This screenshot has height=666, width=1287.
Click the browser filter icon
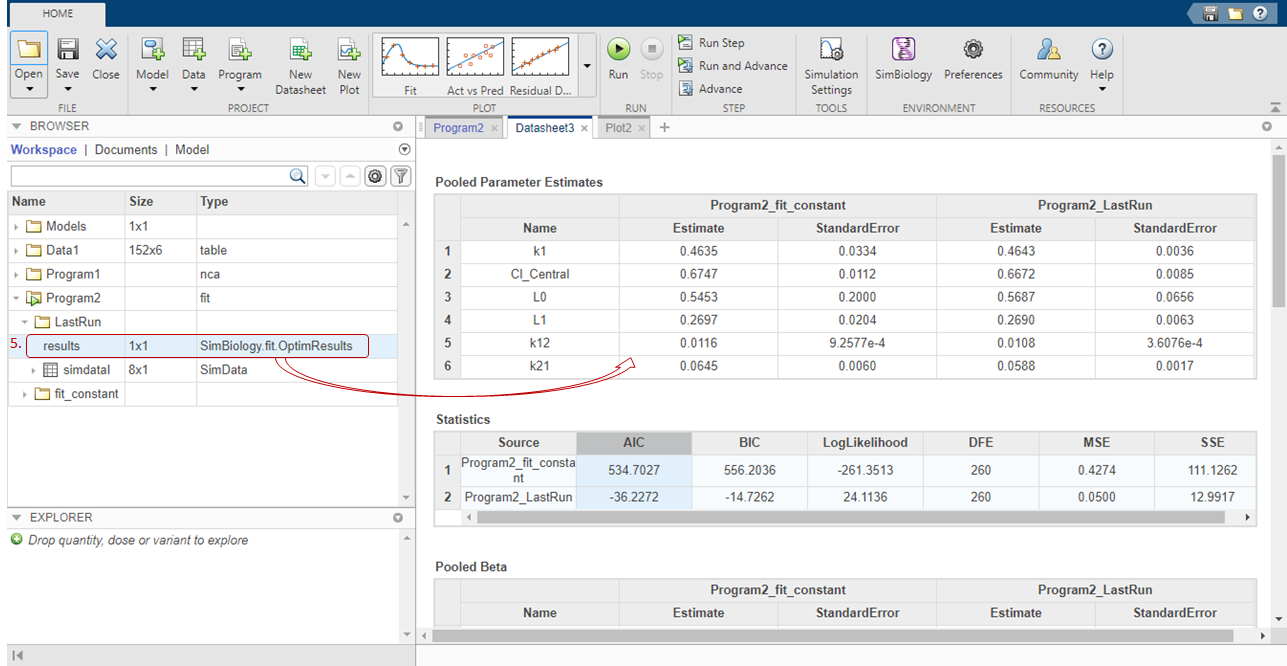click(400, 176)
